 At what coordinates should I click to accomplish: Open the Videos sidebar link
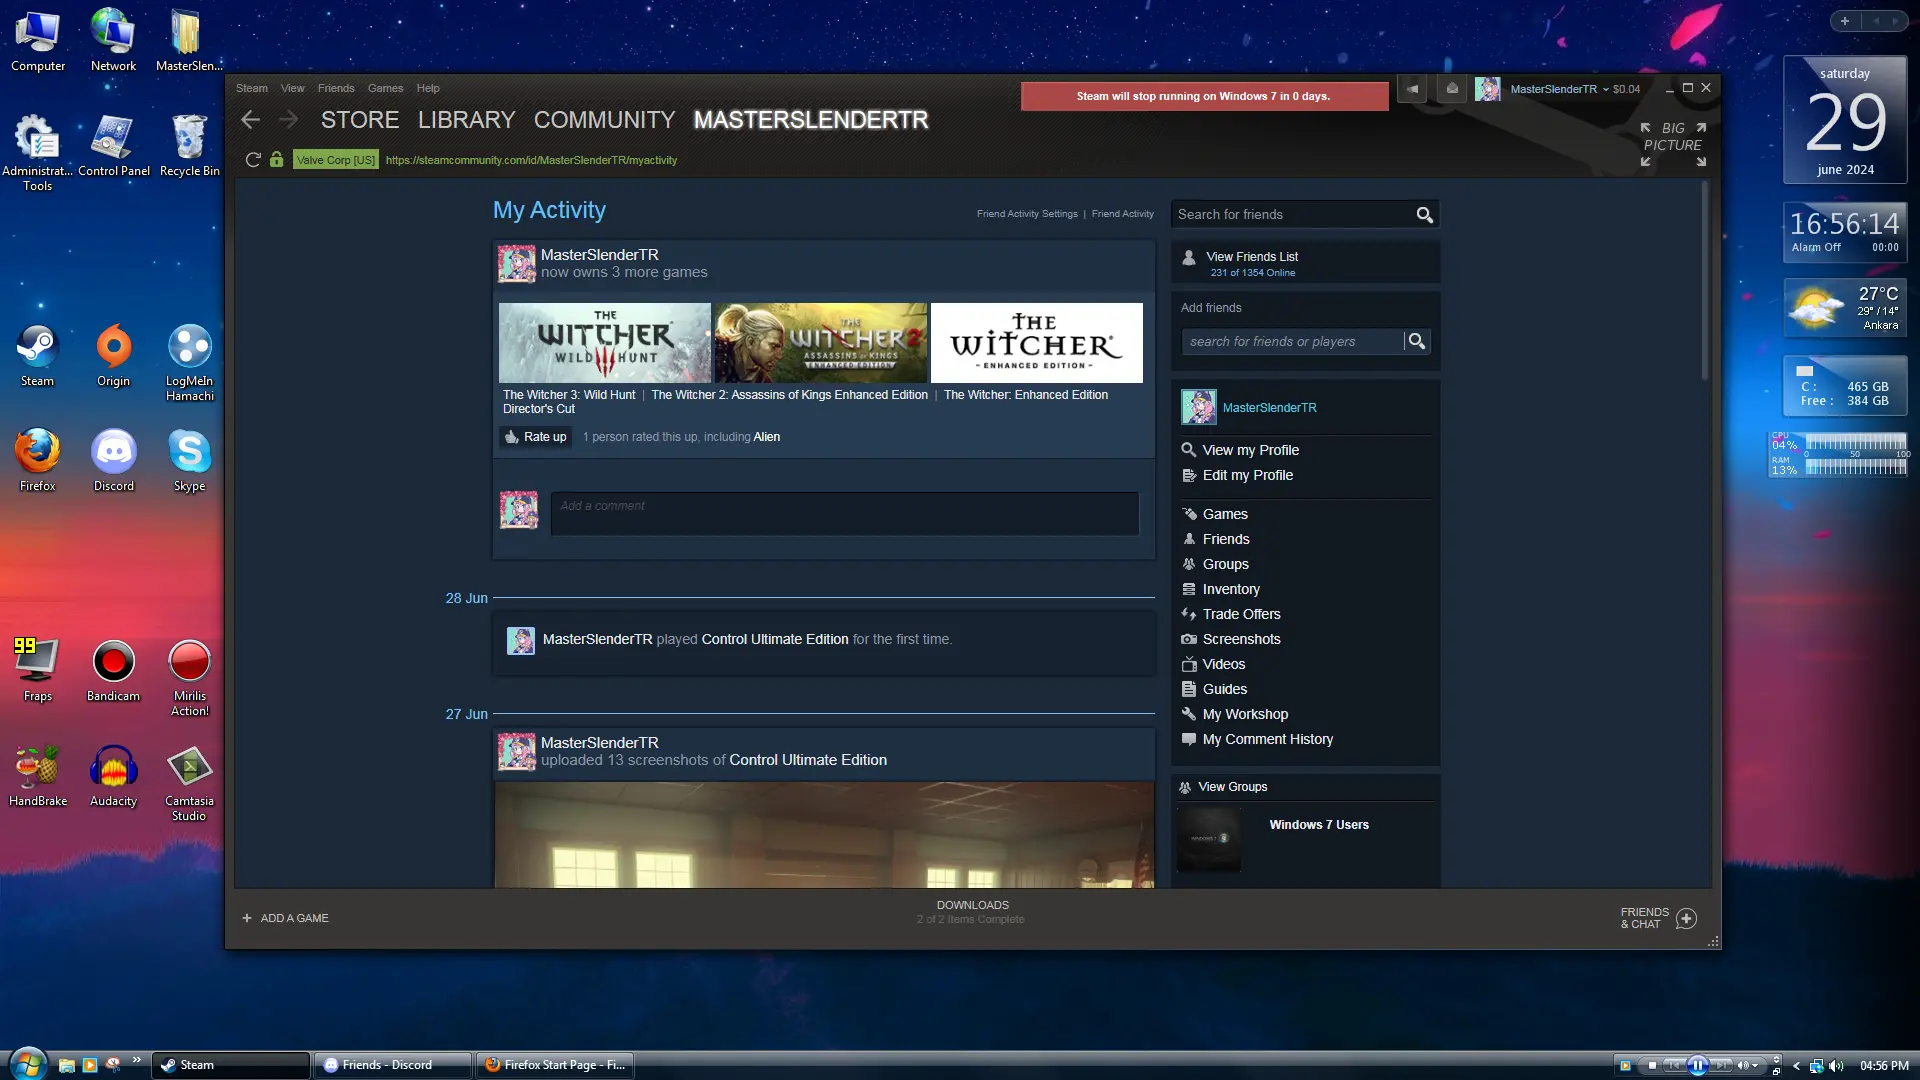pyautogui.click(x=1223, y=664)
